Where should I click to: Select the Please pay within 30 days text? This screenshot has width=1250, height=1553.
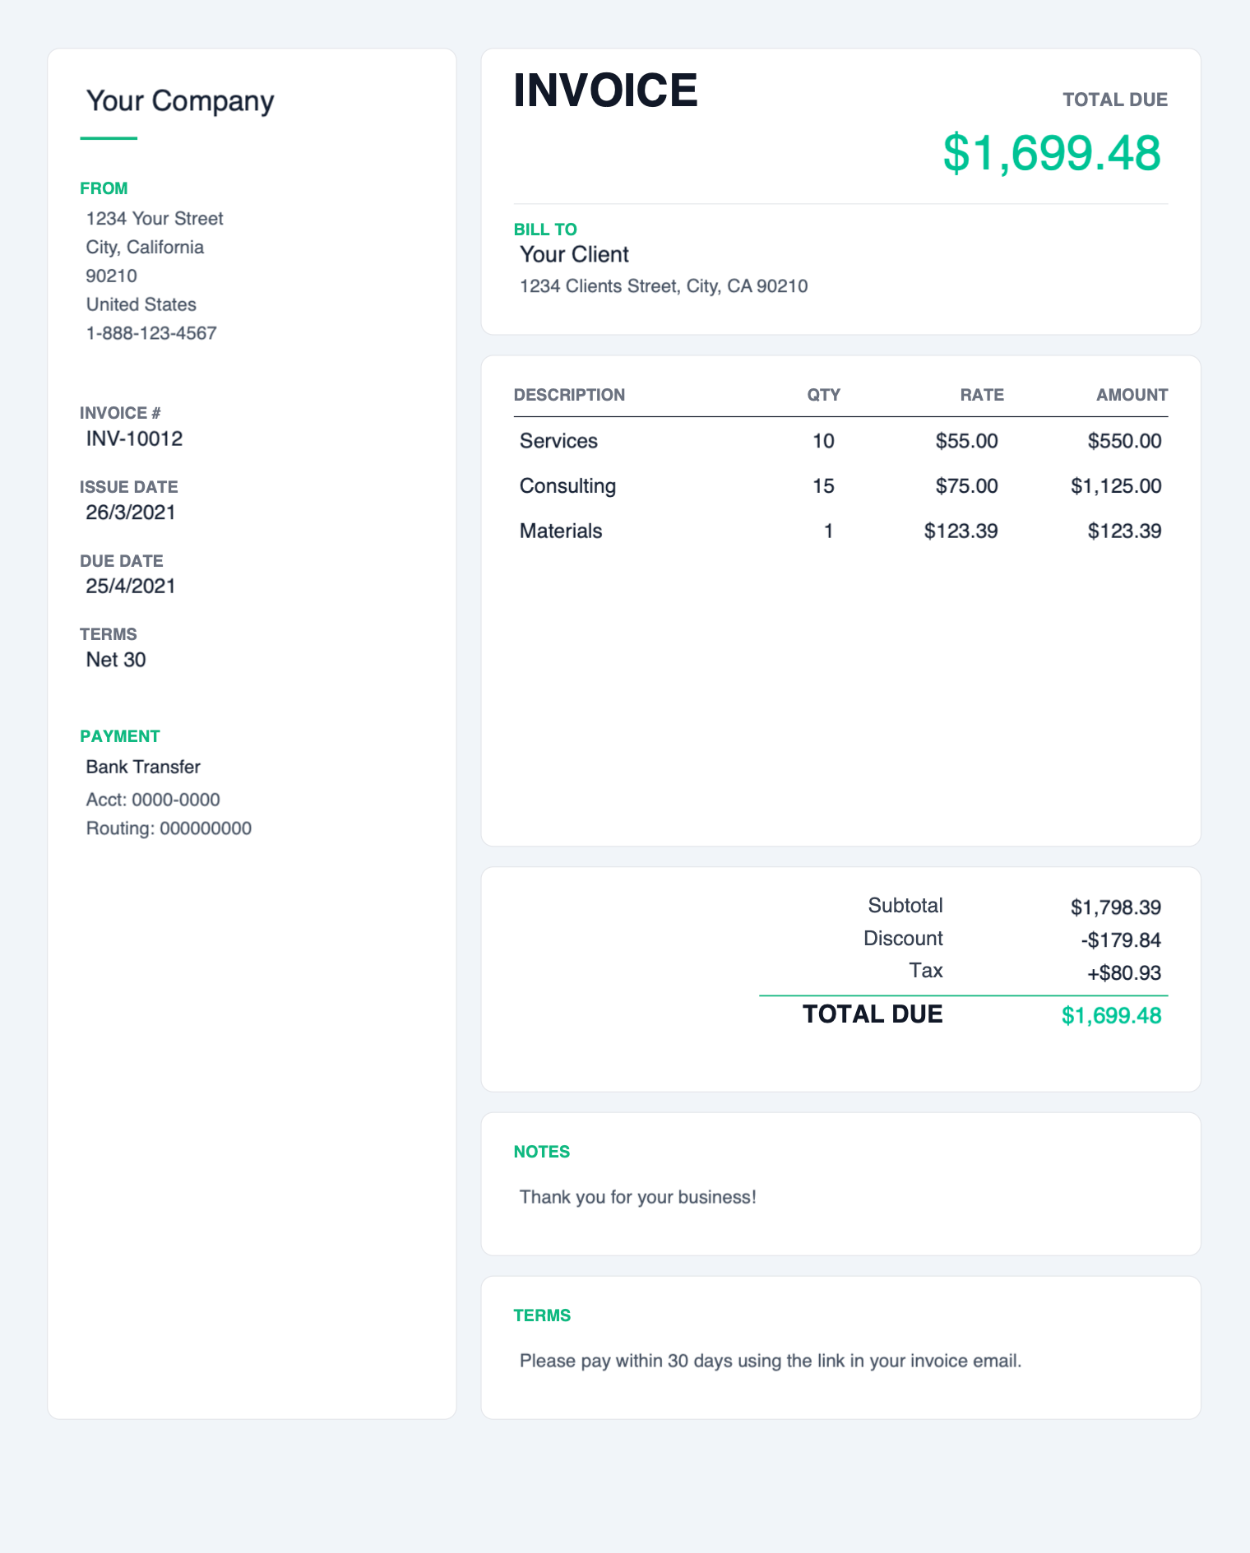point(771,1361)
